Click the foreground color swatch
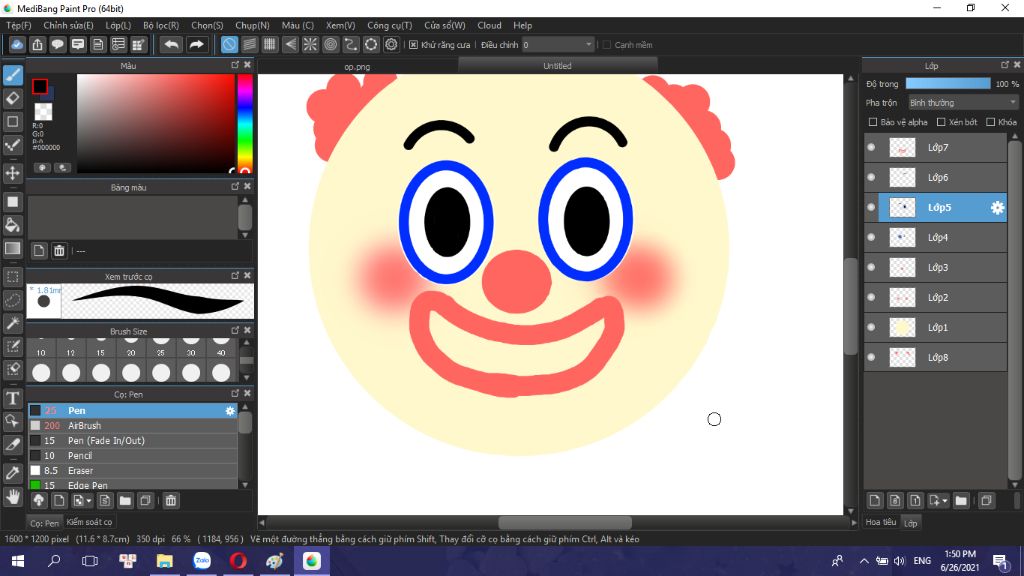 tap(41, 87)
